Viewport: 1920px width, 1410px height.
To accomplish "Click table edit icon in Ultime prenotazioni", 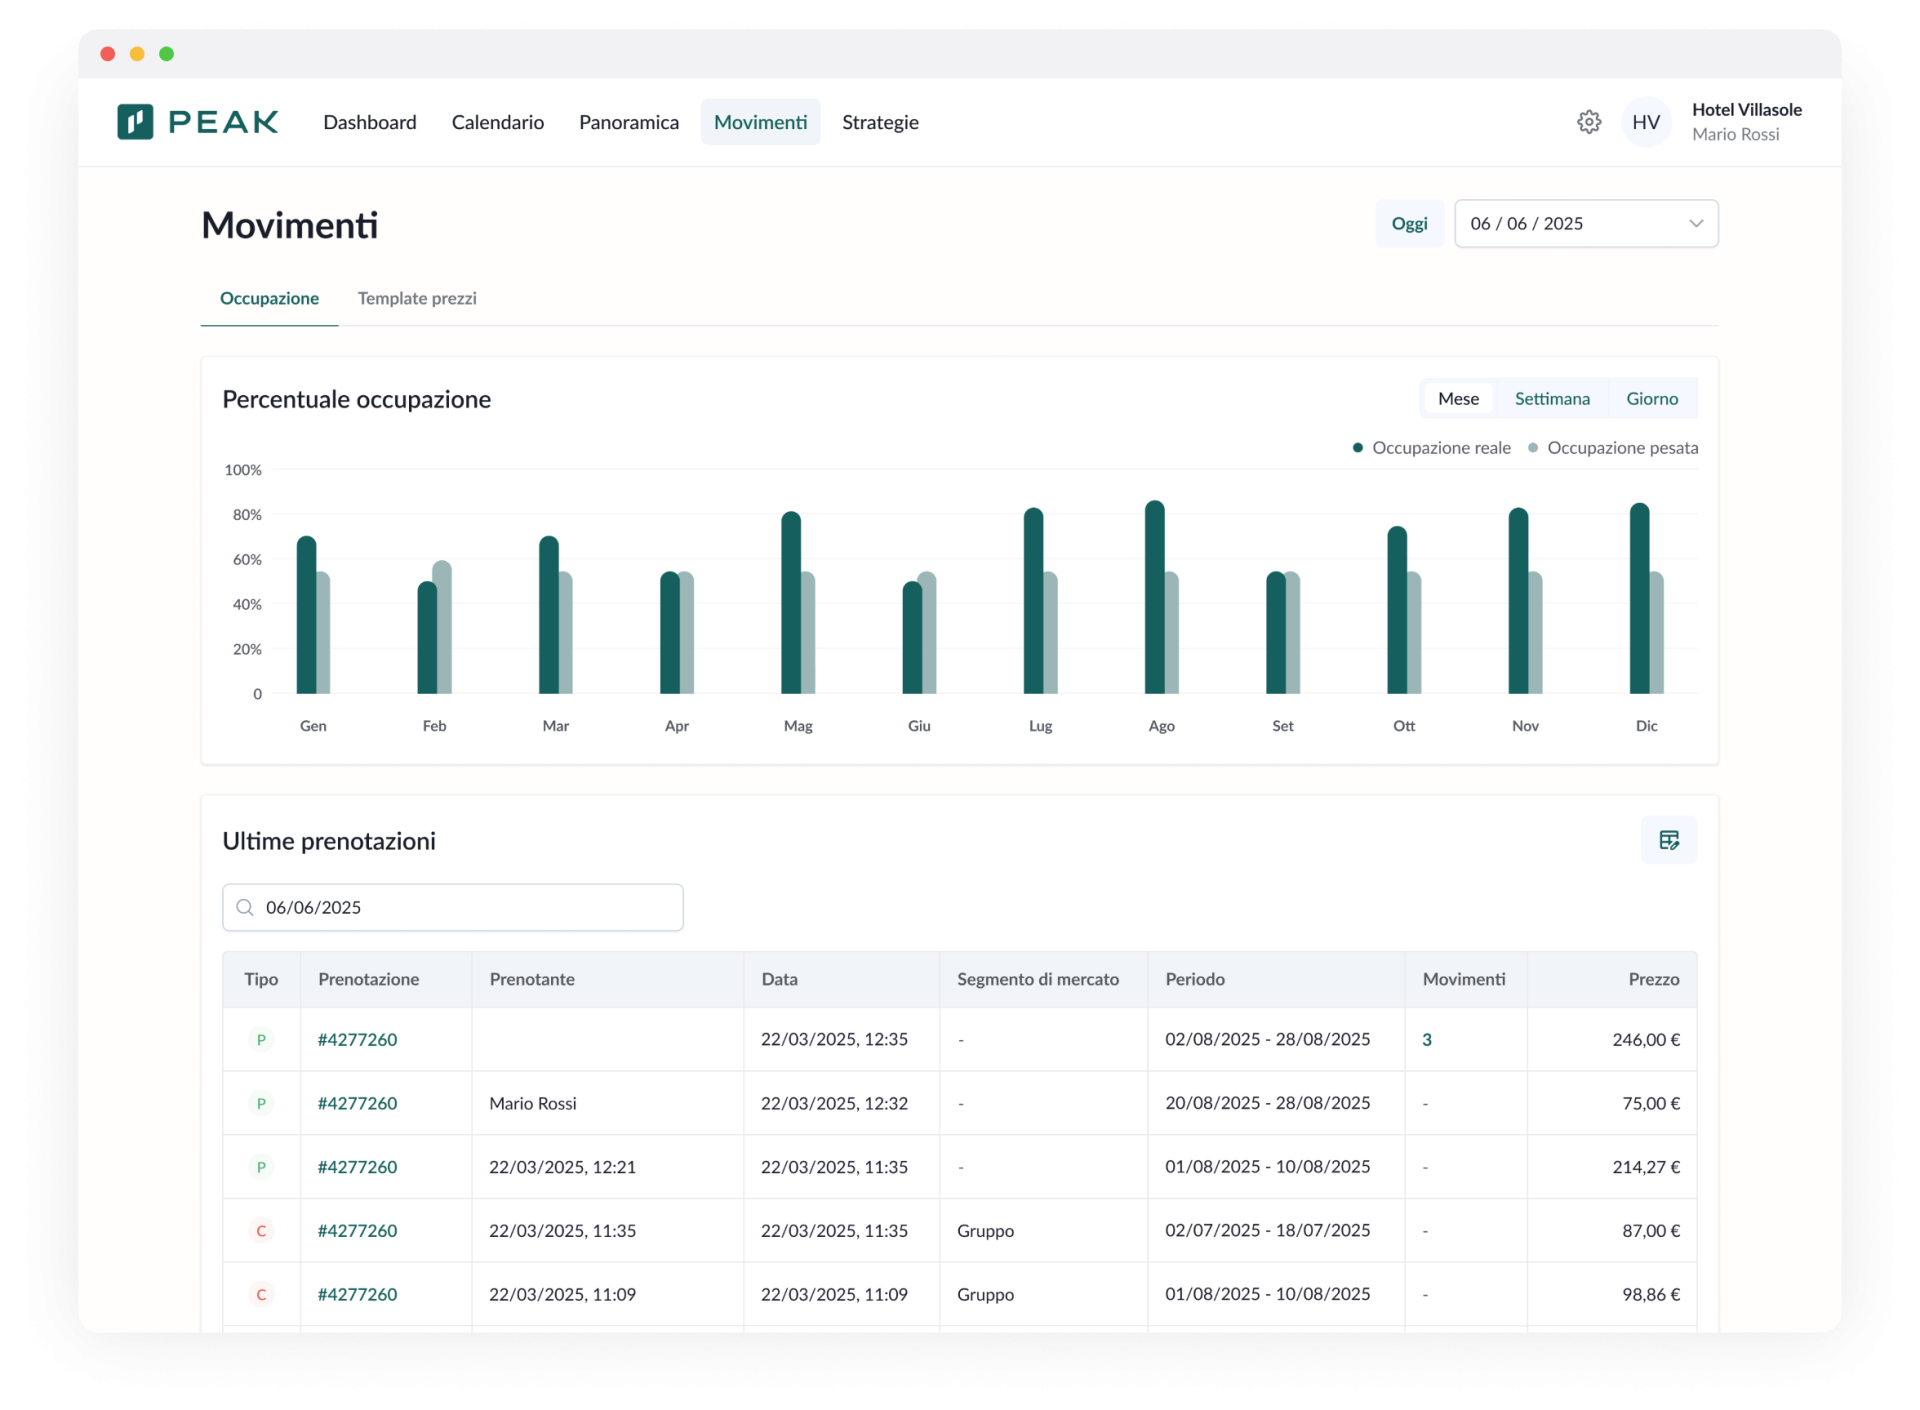I will [x=1668, y=840].
